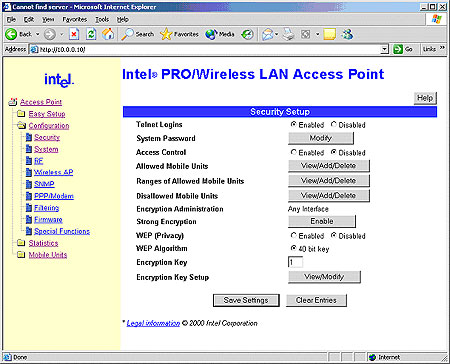This screenshot has width=450, height=364.
Task: Click the Statistics folder icon
Action: pyautogui.click(x=21, y=243)
